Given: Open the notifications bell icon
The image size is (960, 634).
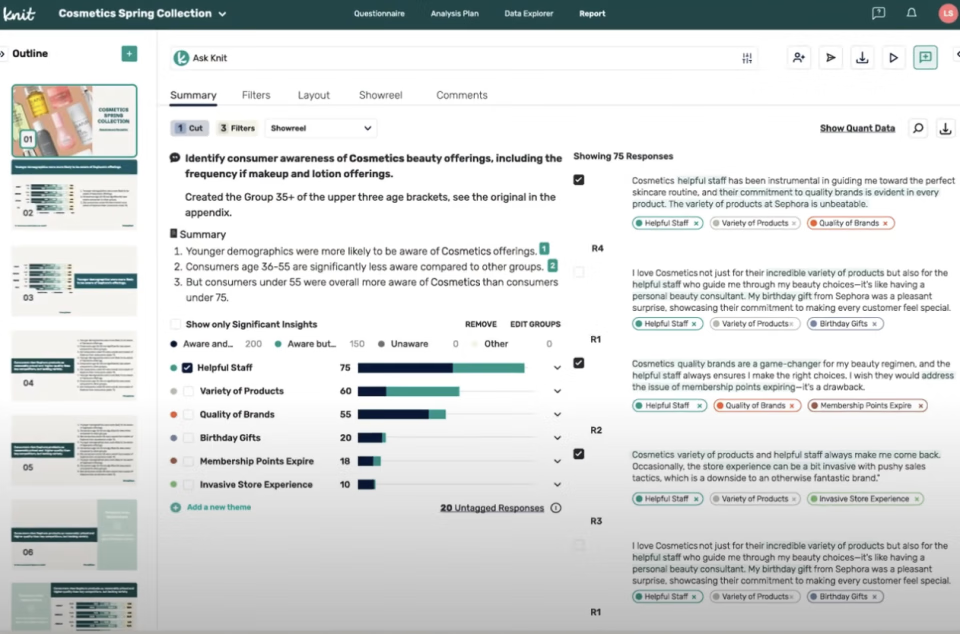Looking at the screenshot, I should click(x=911, y=14).
